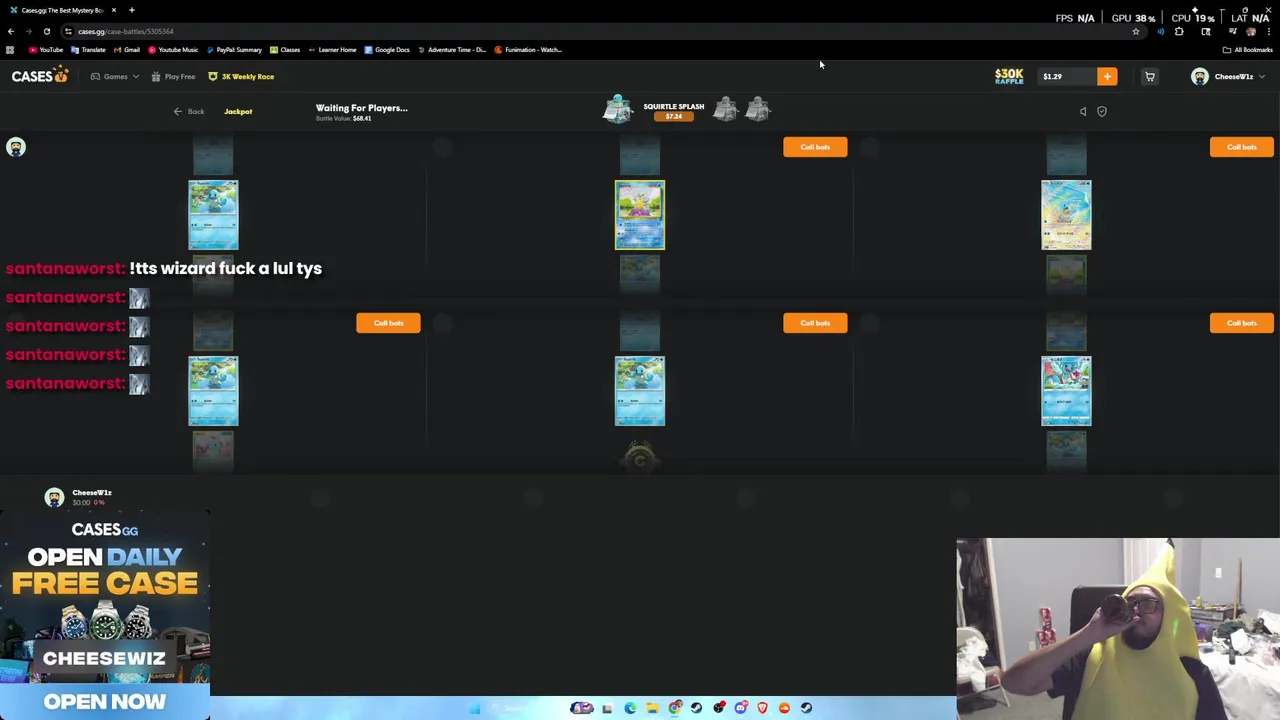The height and width of the screenshot is (720, 1280).
Task: Click the Squirtle card in bottom middle reel
Action: tap(640, 391)
